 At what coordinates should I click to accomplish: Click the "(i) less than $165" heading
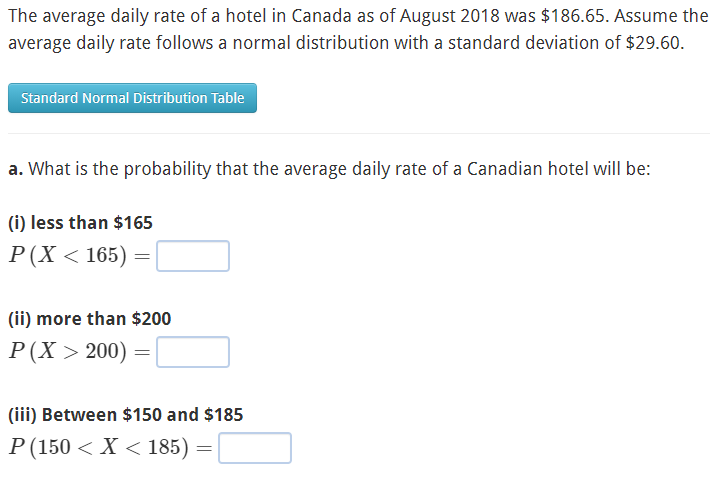(x=80, y=223)
